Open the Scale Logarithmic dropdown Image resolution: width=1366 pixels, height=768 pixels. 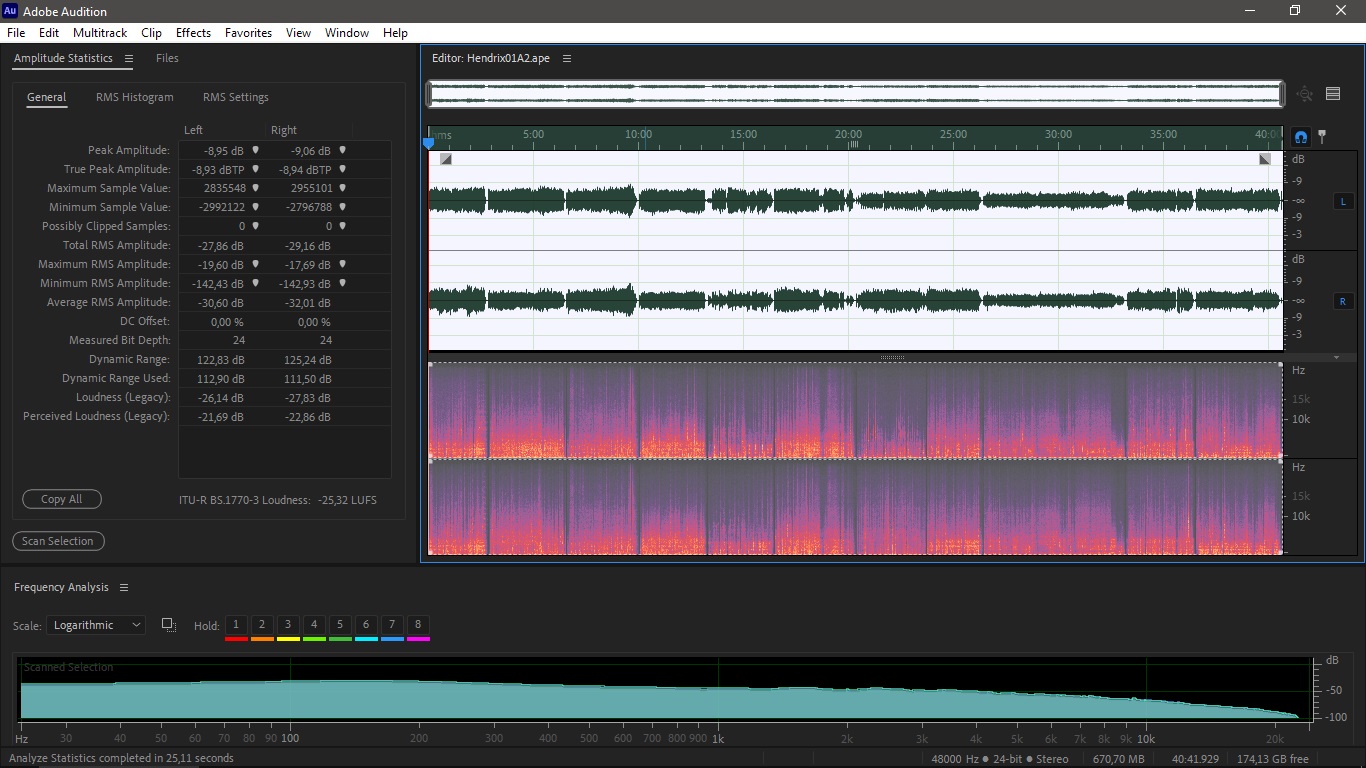pyautogui.click(x=96, y=625)
